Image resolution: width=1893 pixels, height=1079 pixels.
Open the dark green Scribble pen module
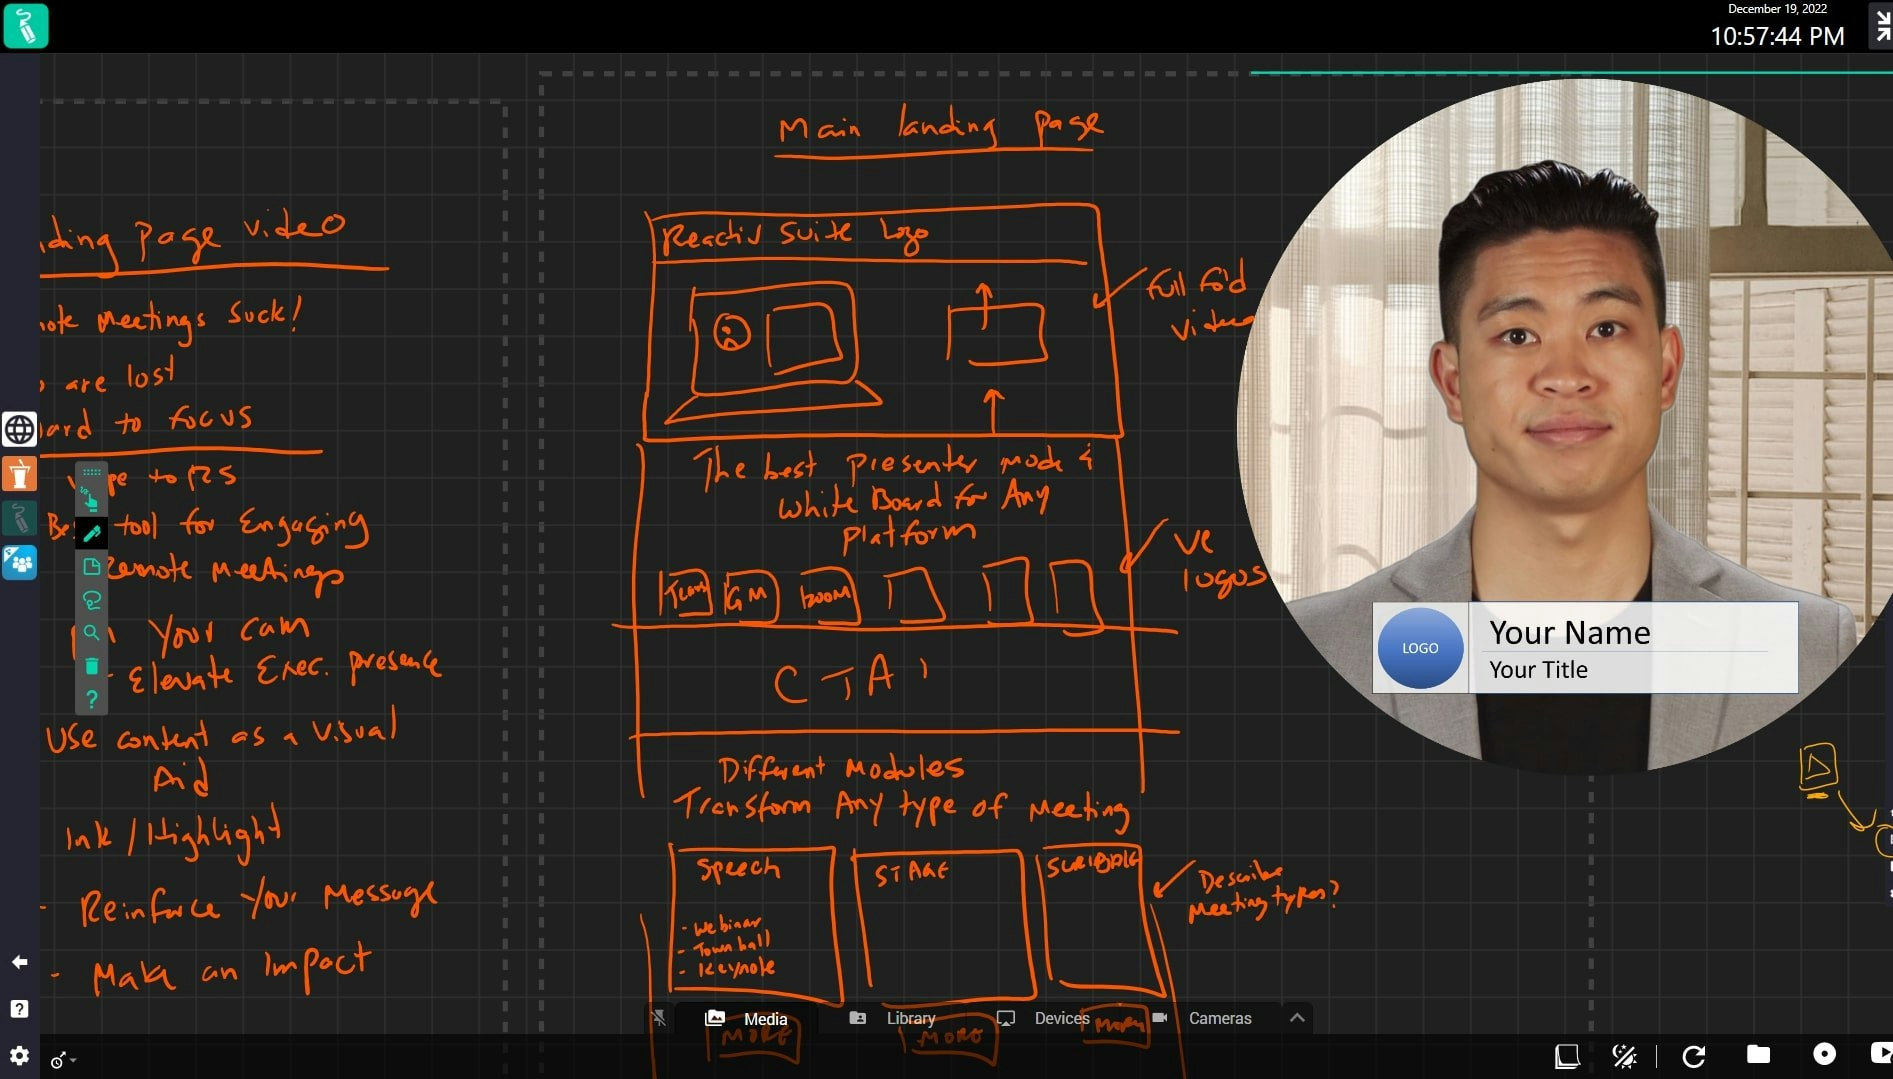(x=19, y=518)
